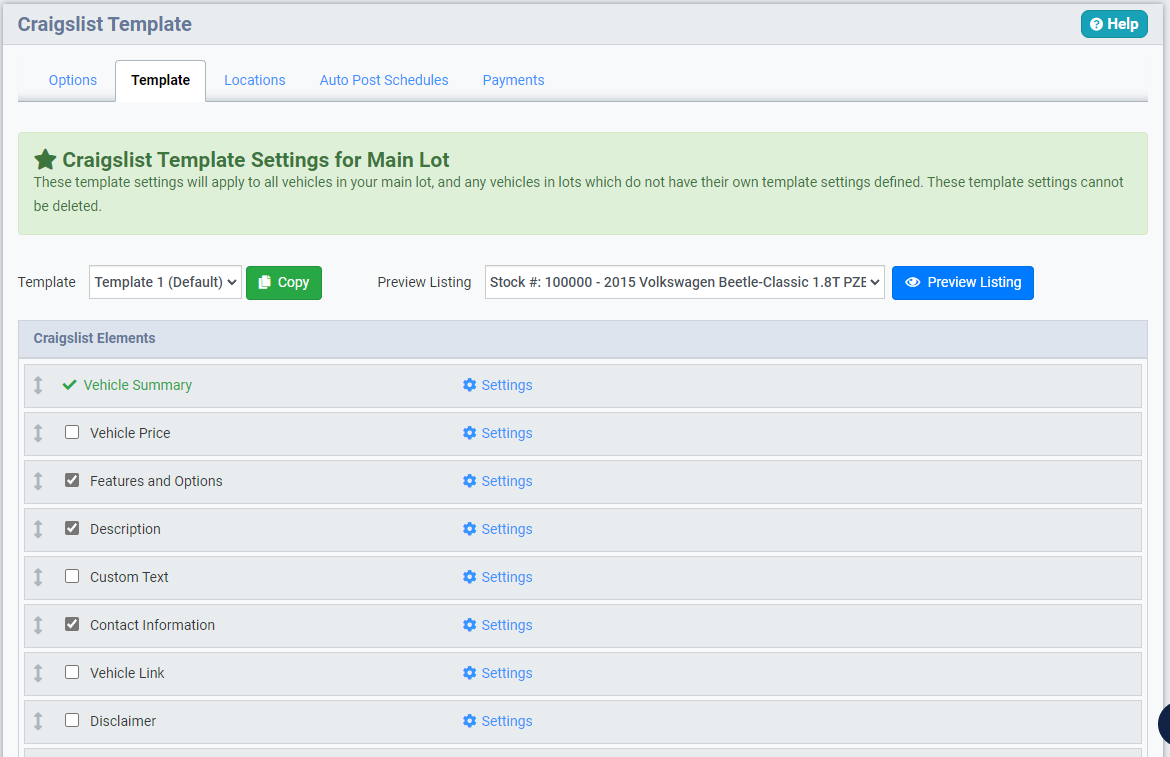The height and width of the screenshot is (757, 1170).
Task: Check the Custom Text element checkbox
Action: pyautogui.click(x=71, y=575)
